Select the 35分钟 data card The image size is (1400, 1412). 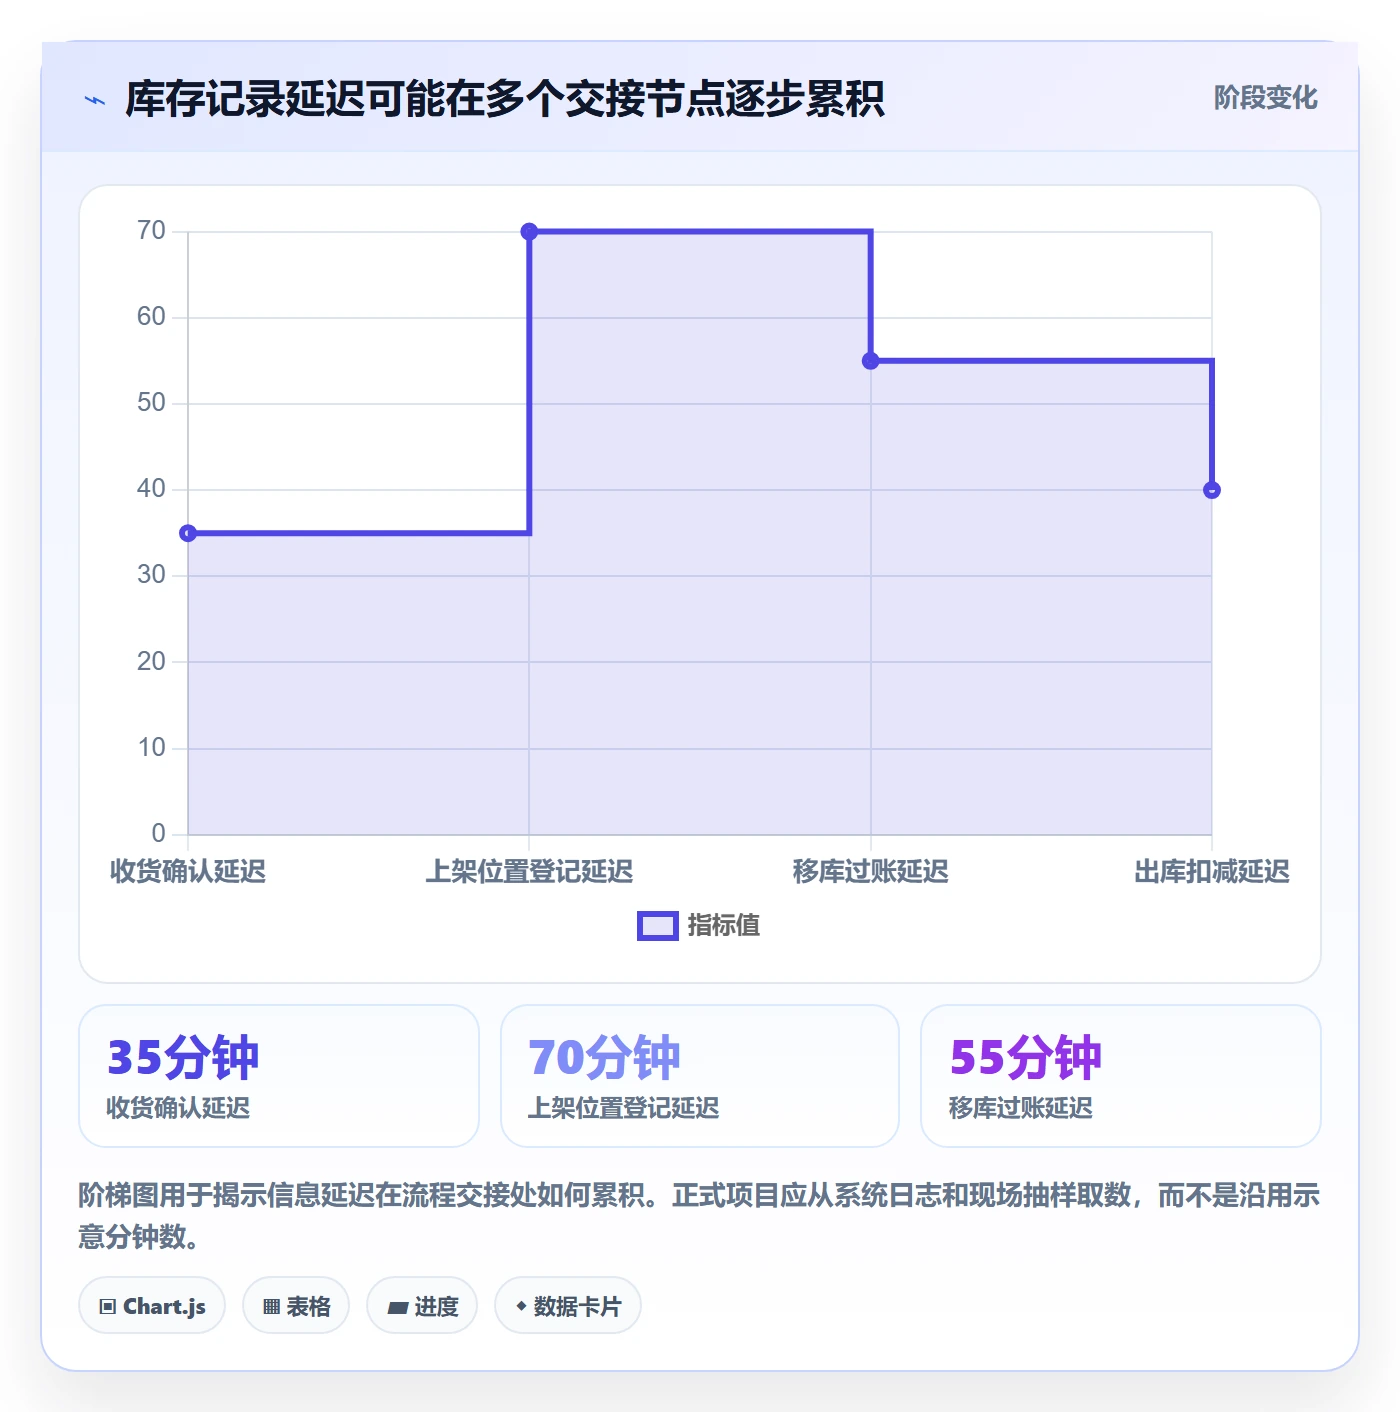click(x=279, y=1076)
